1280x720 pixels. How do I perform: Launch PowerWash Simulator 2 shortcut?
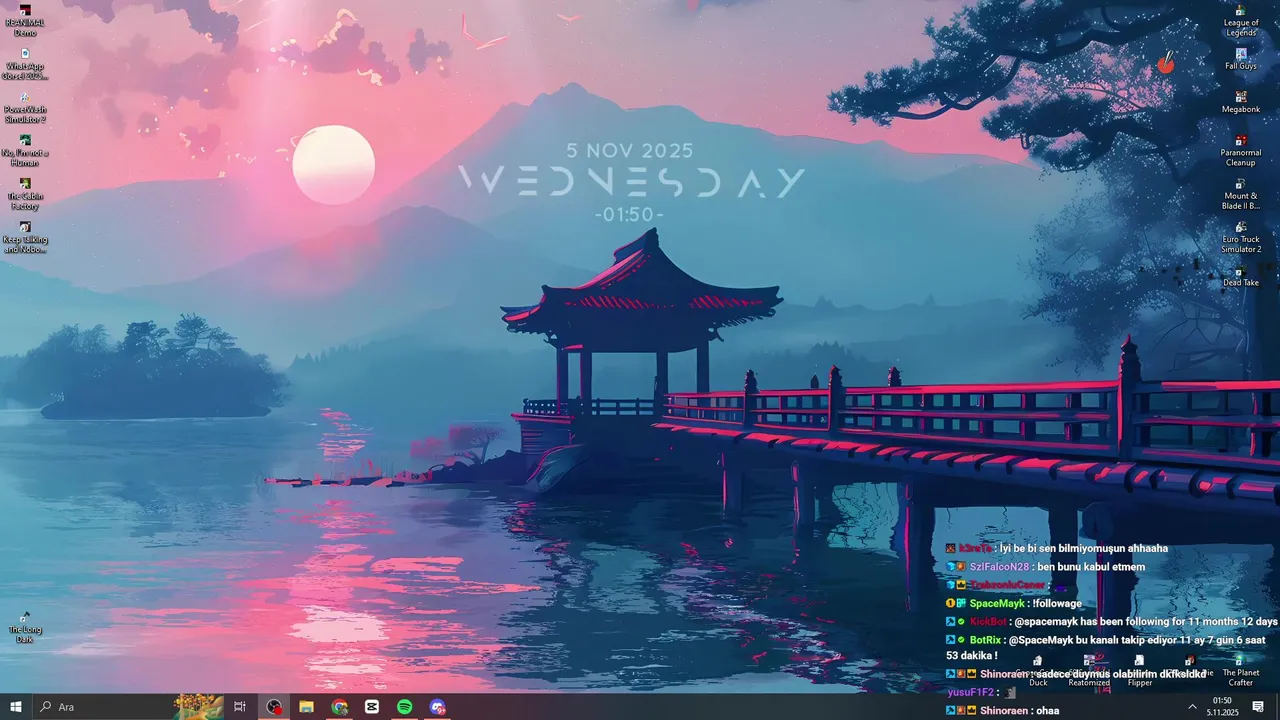pos(25,107)
